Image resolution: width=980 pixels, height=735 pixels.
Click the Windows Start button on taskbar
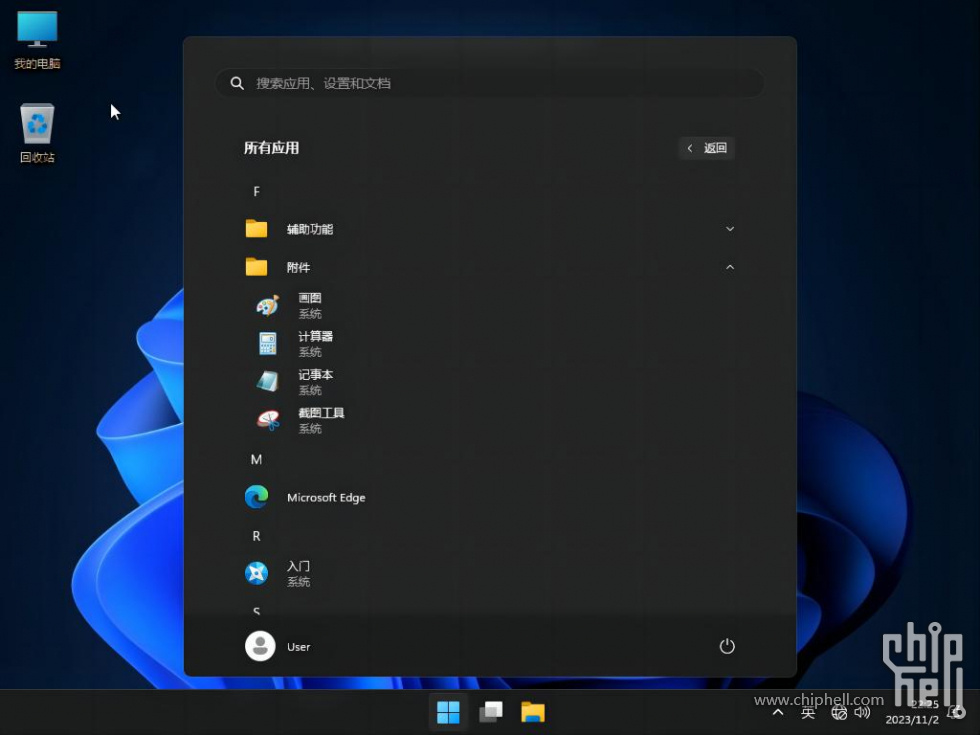click(448, 712)
